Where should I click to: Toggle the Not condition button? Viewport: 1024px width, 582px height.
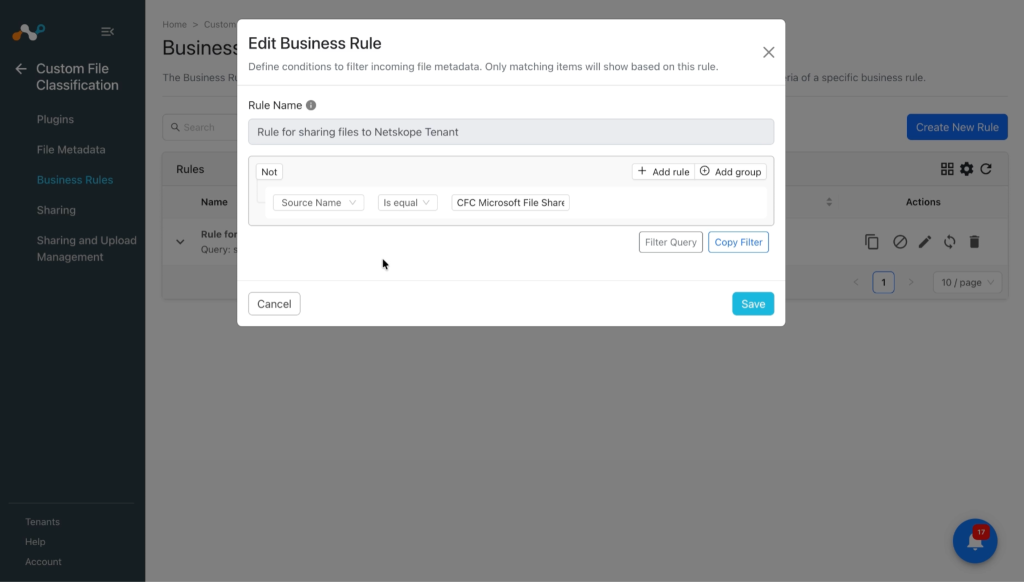269,172
